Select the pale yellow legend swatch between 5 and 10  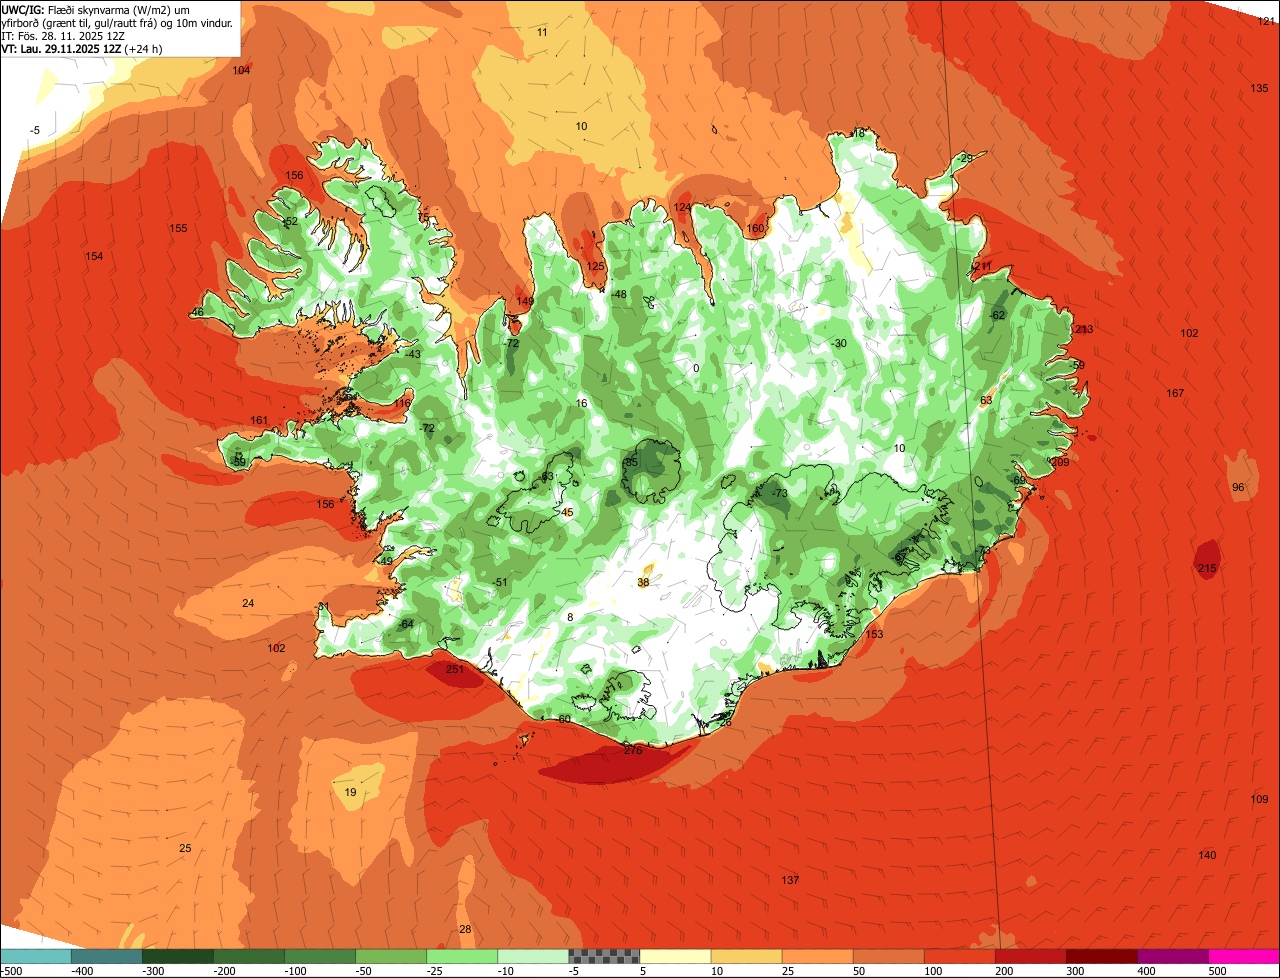pyautogui.click(x=675, y=956)
